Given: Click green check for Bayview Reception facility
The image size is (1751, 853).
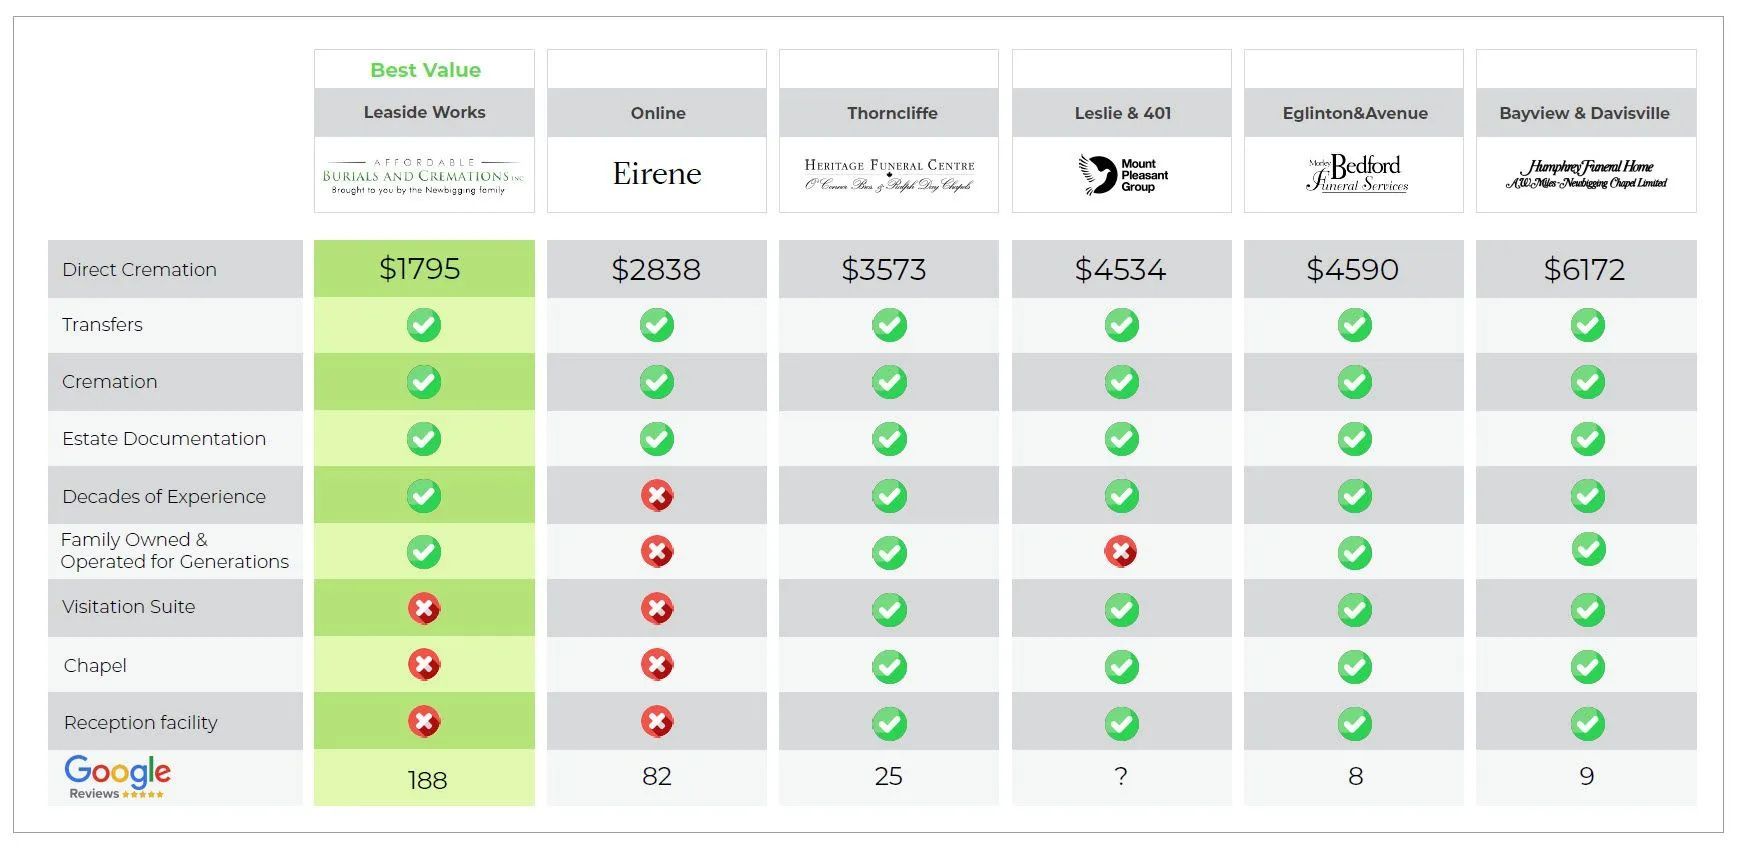Looking at the screenshot, I should [1587, 723].
